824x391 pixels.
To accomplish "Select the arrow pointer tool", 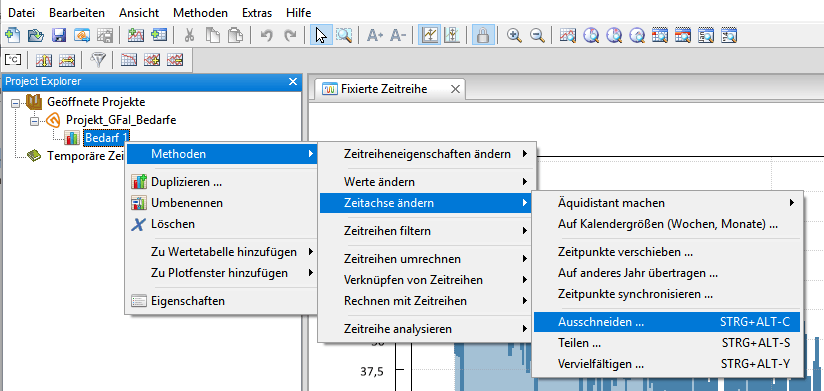I will pos(321,35).
